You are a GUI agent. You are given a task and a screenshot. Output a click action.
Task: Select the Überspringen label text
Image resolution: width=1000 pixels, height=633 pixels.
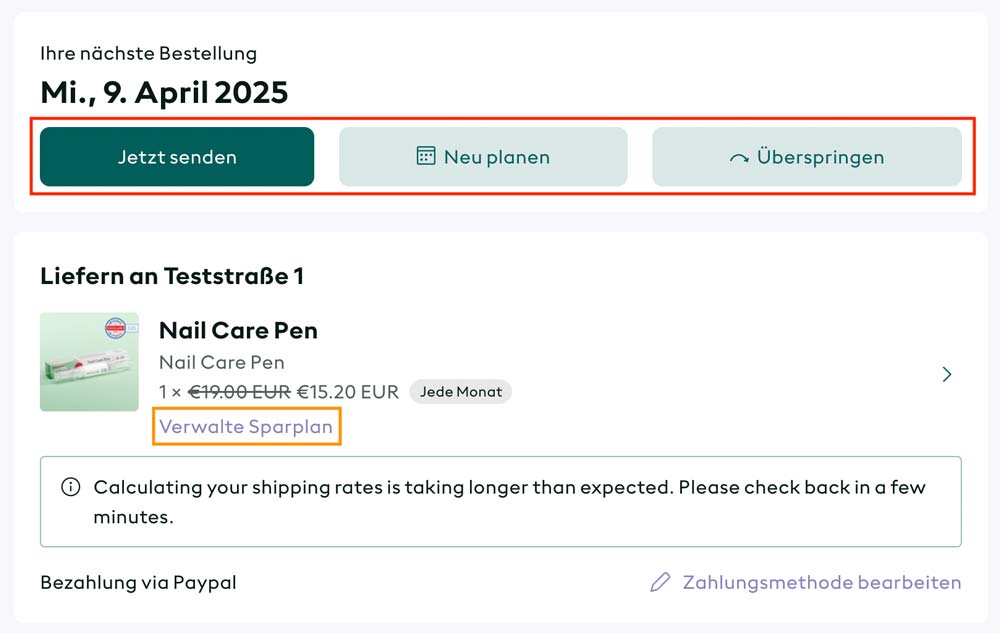[820, 157]
